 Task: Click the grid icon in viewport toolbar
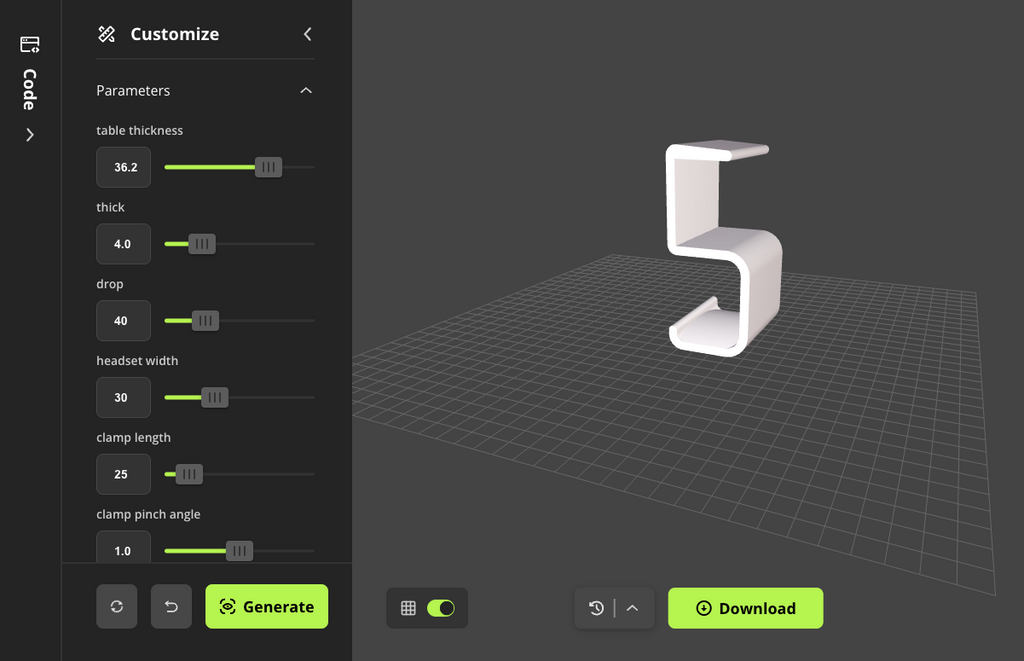click(408, 608)
